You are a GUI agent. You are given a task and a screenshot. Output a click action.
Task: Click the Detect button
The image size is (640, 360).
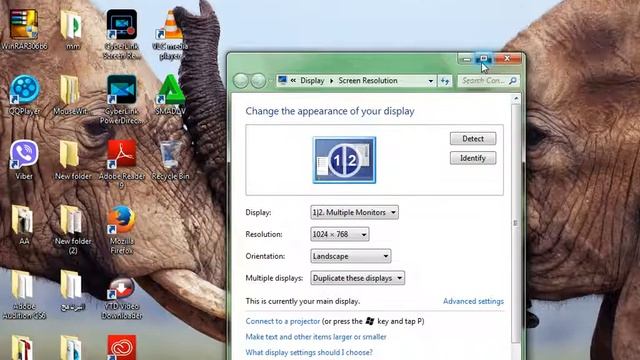tap(473, 139)
